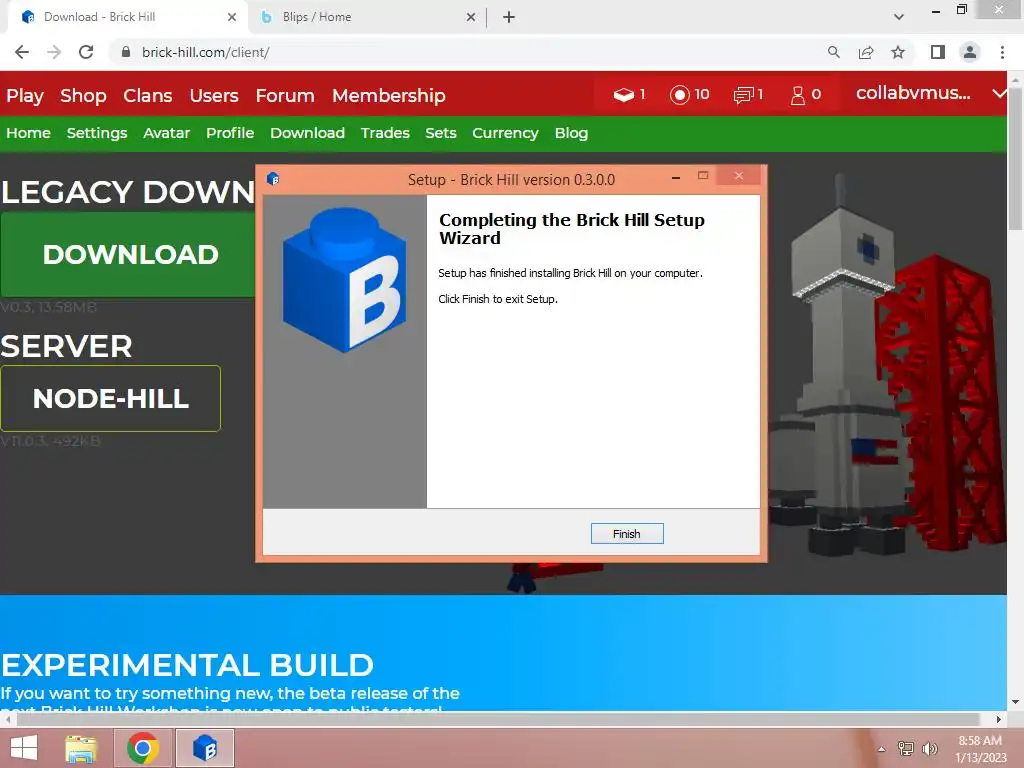Click the network tray icon
The width and height of the screenshot is (1024, 768).
point(906,749)
